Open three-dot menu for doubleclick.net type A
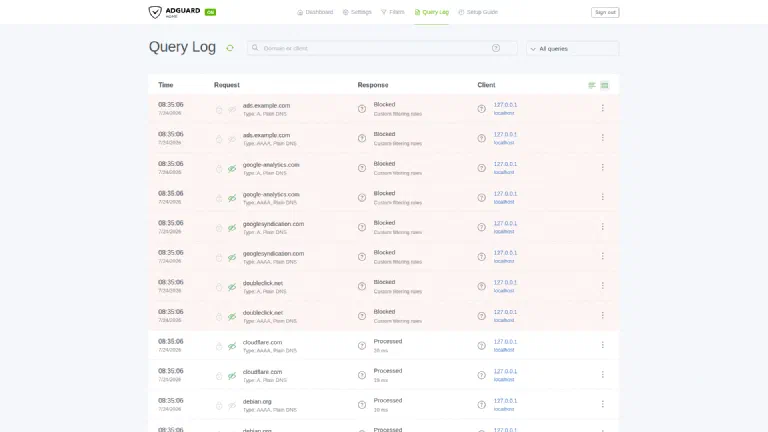The width and height of the screenshot is (768, 432). [602, 286]
